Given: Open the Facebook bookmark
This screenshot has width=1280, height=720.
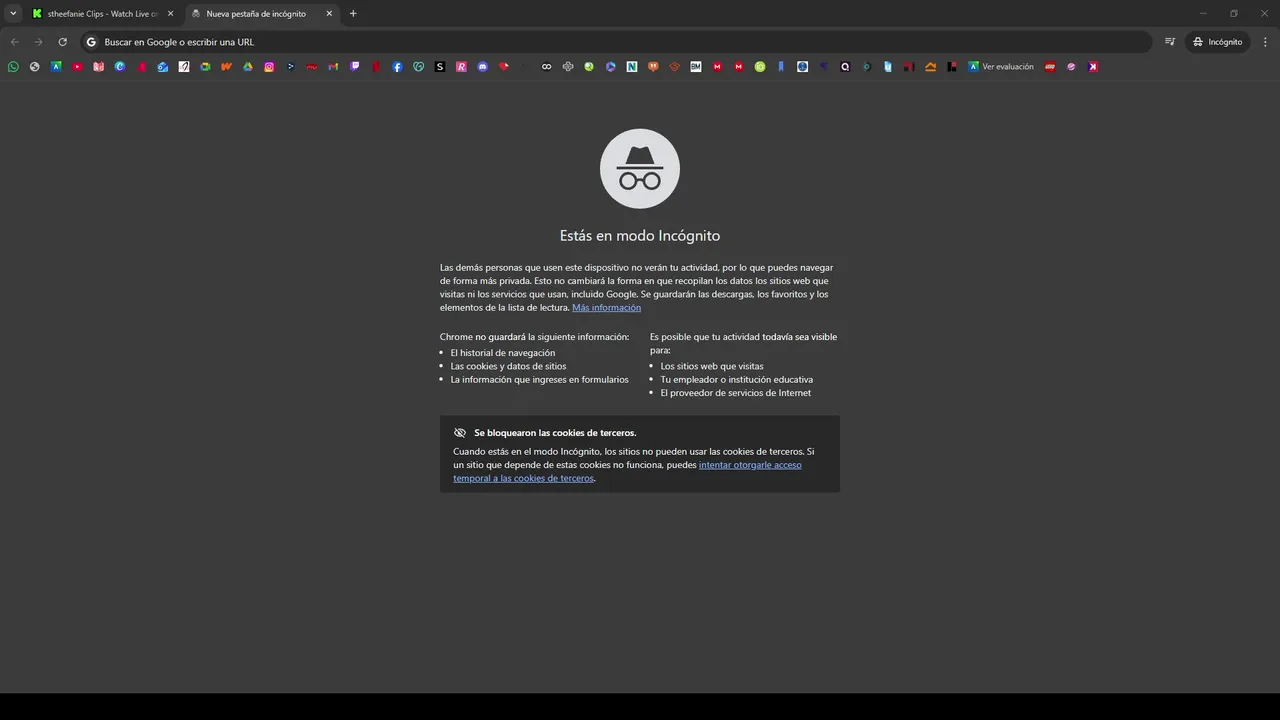Looking at the screenshot, I should pos(397,67).
